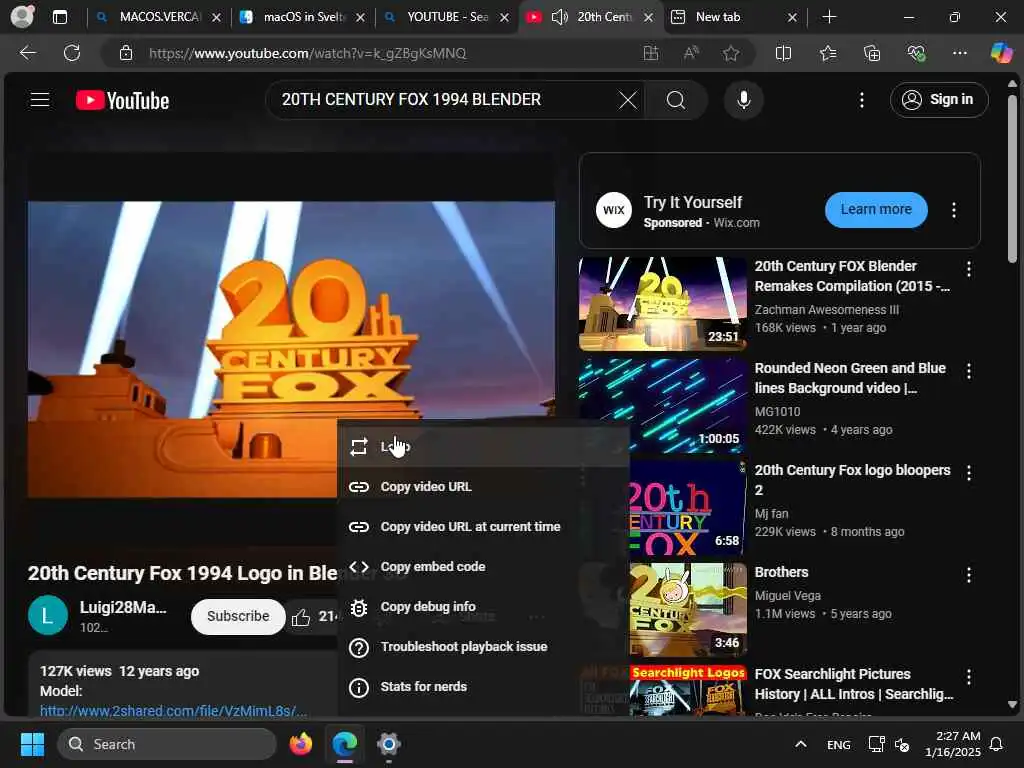
Task: Open more options for logo bloopers 2 video
Action: 968,473
